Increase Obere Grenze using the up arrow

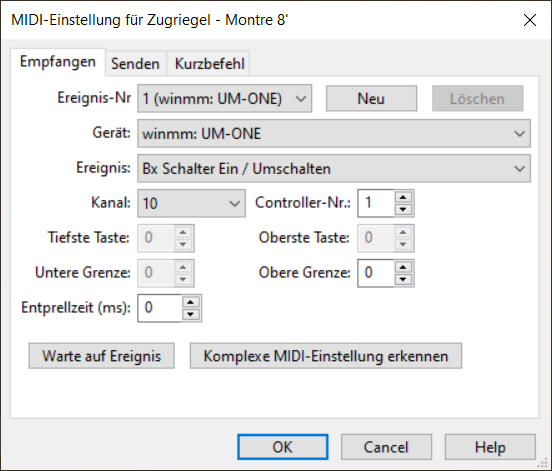click(x=403, y=267)
